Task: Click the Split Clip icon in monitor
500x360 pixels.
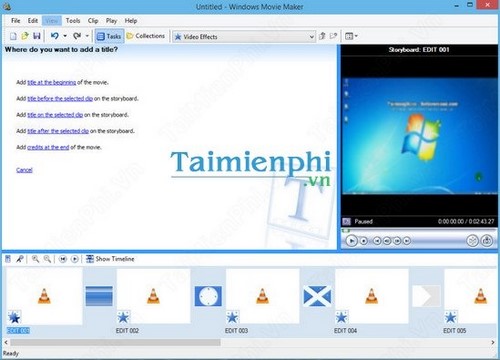Action: pos(472,240)
